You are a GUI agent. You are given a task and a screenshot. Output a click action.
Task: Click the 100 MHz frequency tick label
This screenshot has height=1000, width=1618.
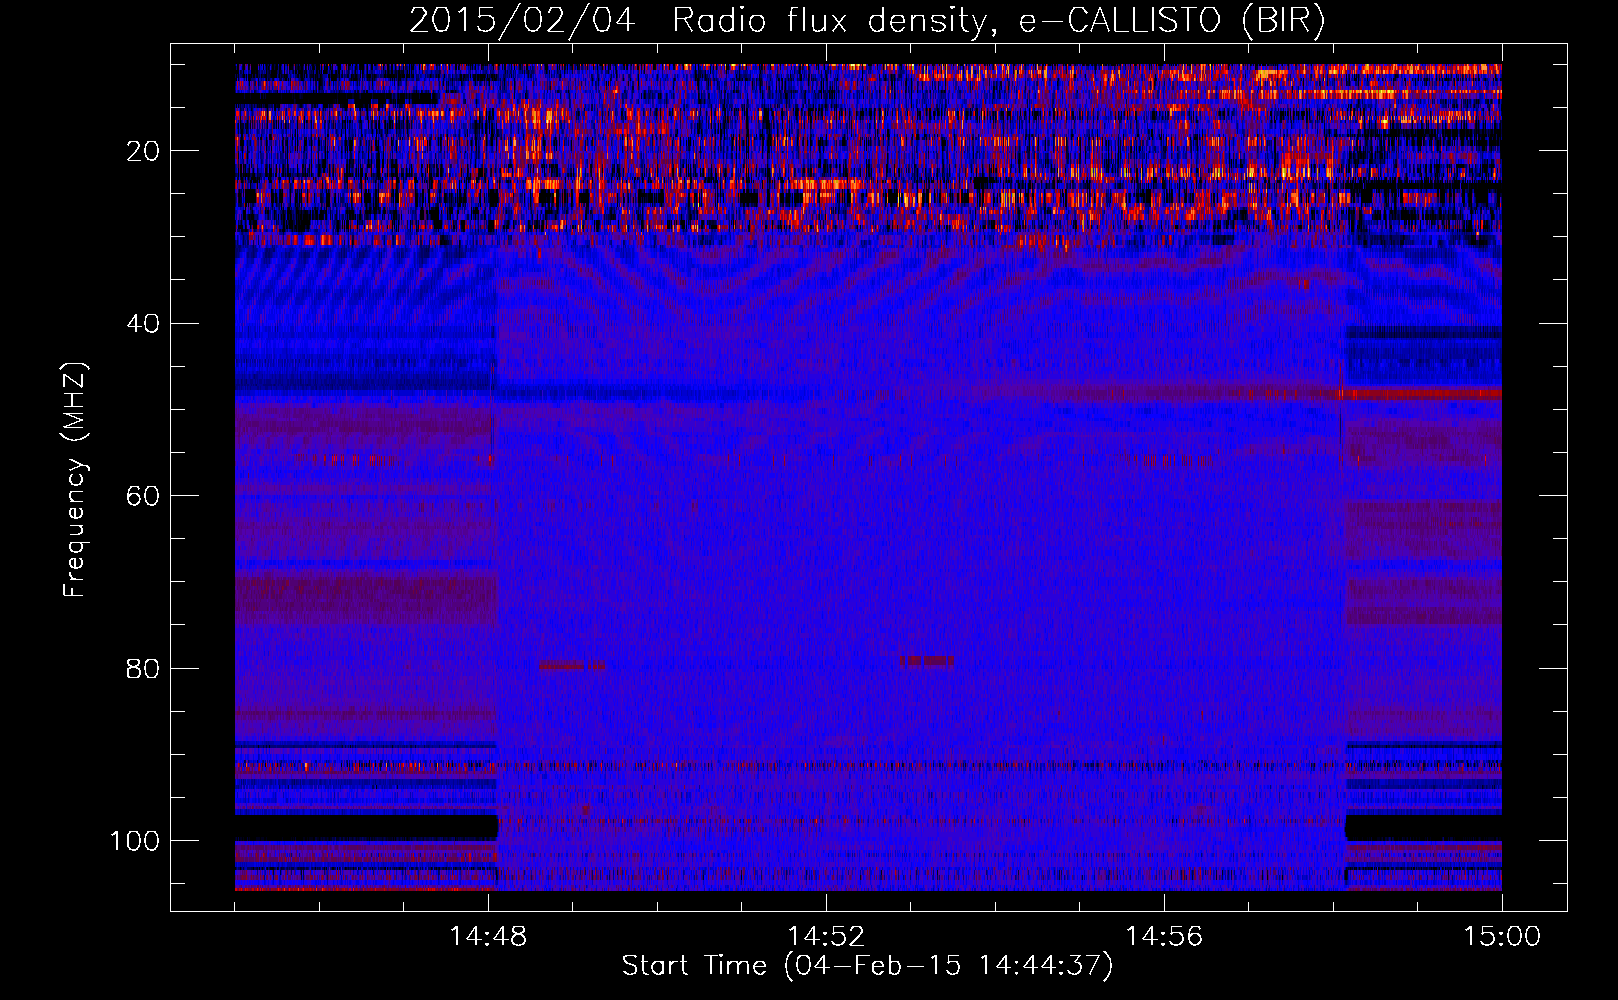click(x=135, y=841)
